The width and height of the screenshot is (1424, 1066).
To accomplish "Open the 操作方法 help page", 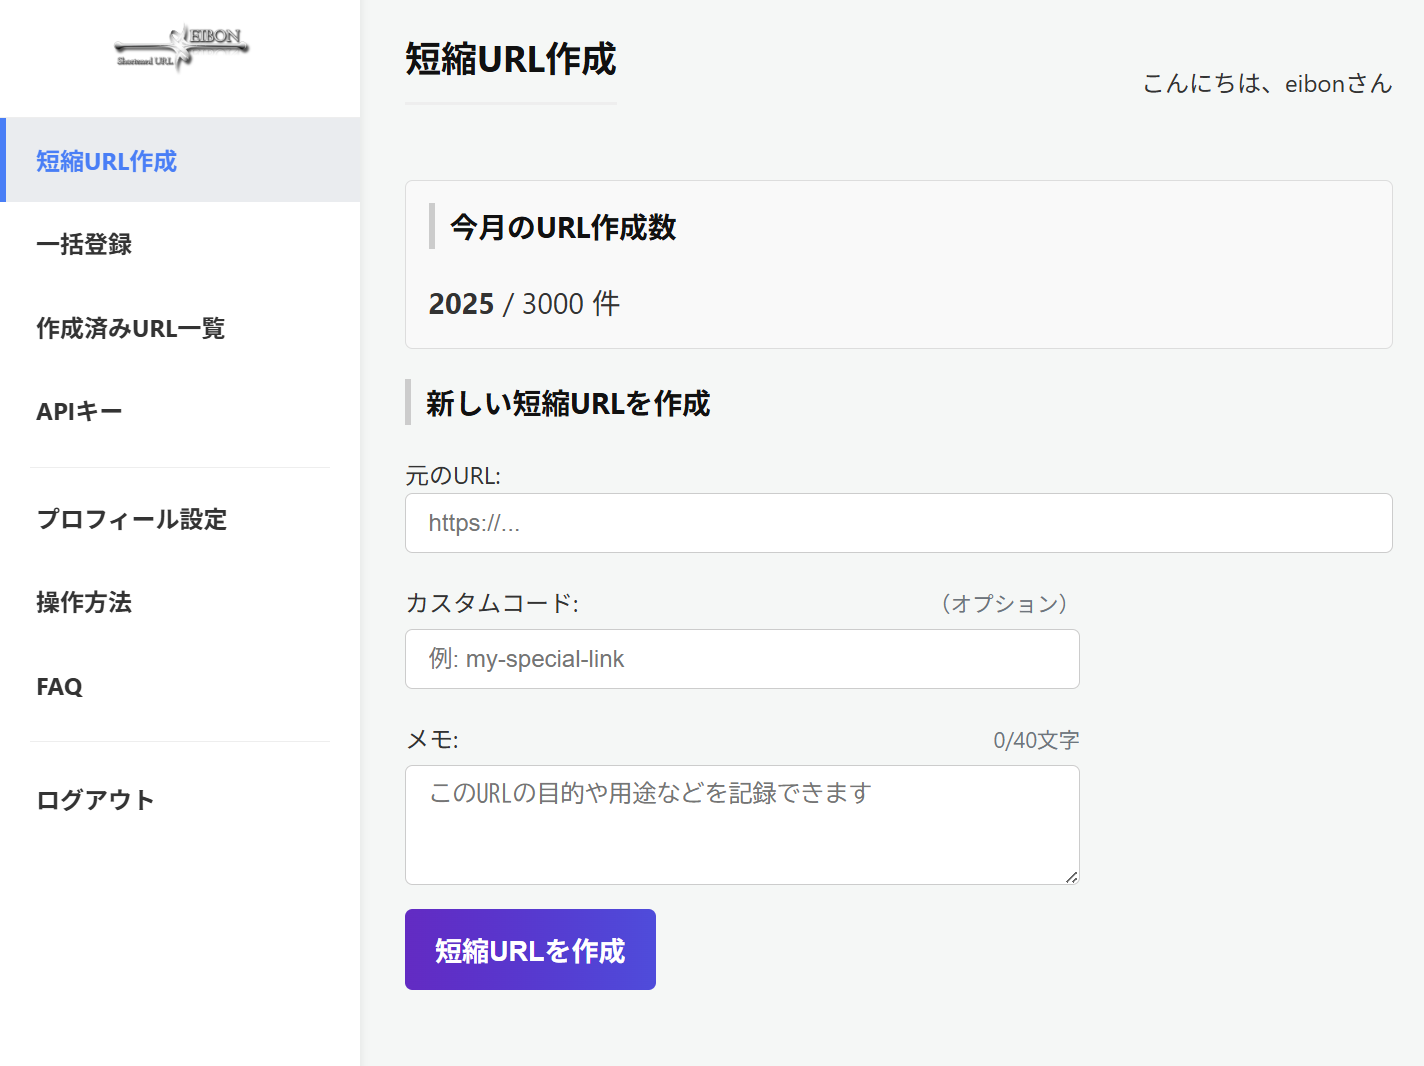I will pyautogui.click(x=83, y=603).
